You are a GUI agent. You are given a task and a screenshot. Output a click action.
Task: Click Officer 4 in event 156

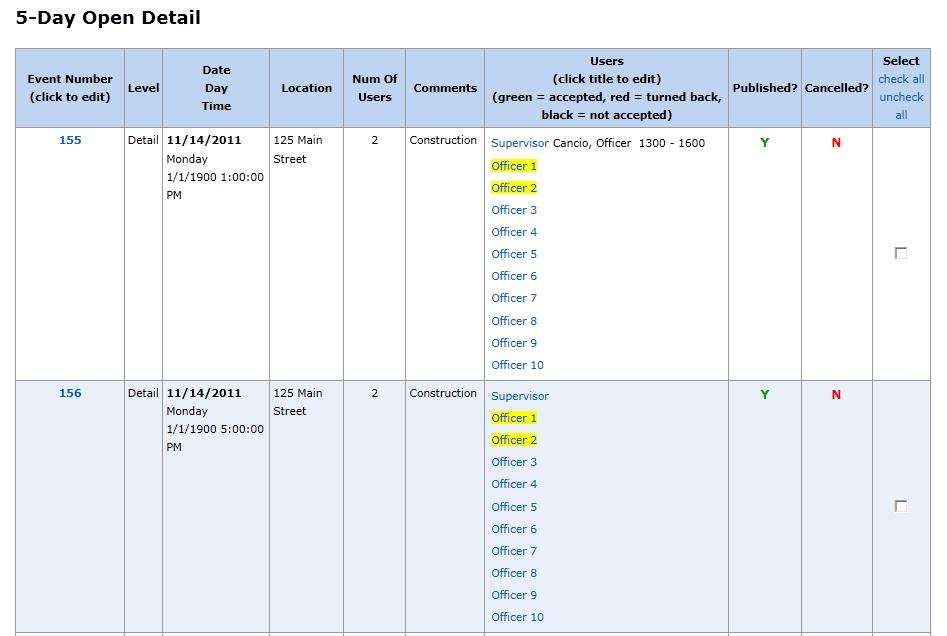coord(514,484)
